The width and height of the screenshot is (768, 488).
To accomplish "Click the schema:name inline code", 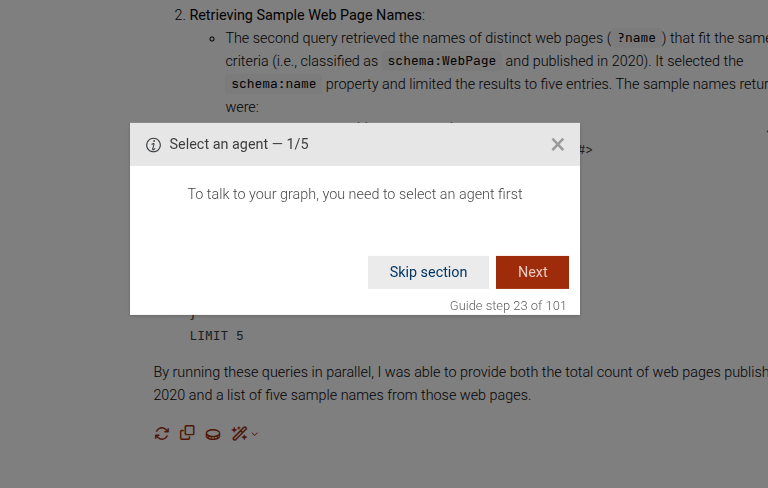I will coord(274,84).
